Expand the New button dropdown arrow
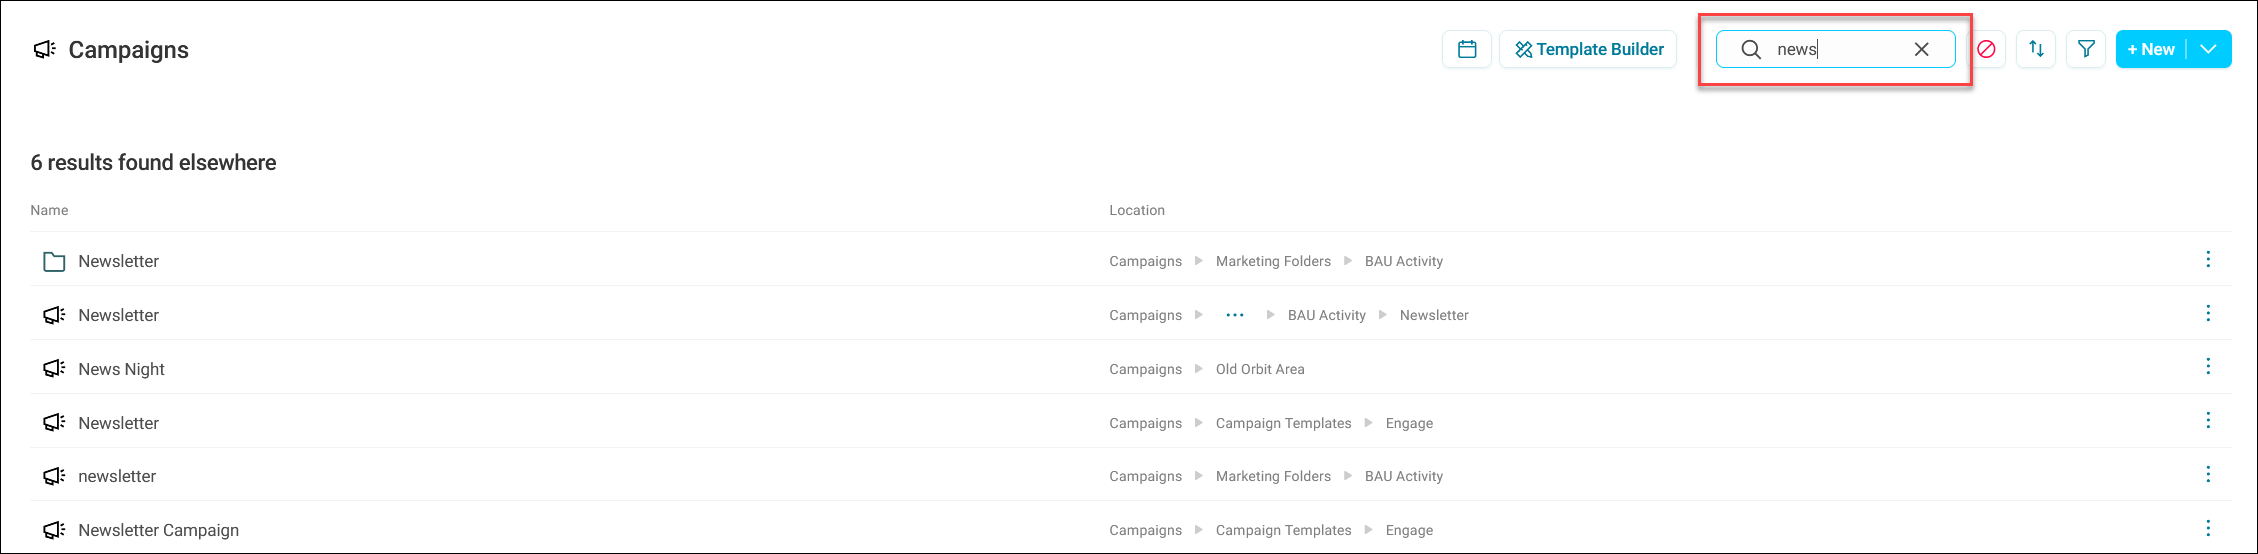 2209,49
